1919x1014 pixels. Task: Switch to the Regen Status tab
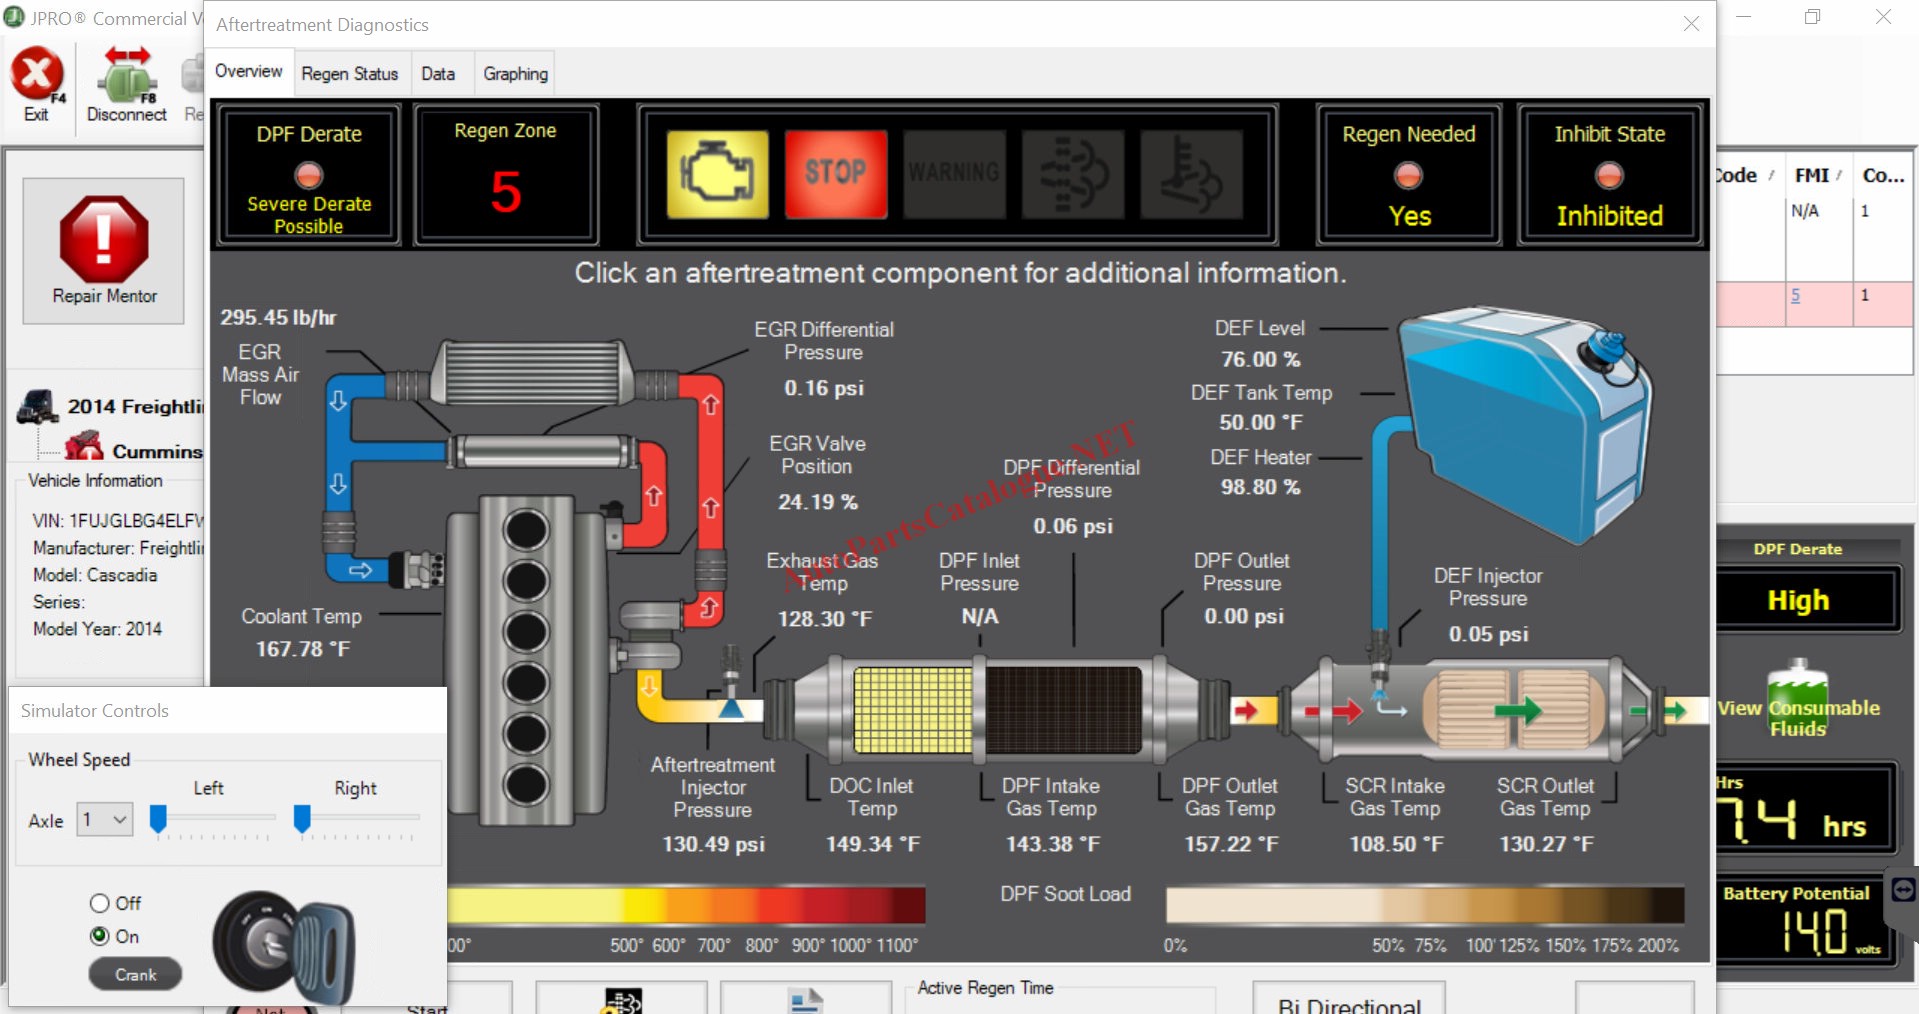click(x=349, y=74)
